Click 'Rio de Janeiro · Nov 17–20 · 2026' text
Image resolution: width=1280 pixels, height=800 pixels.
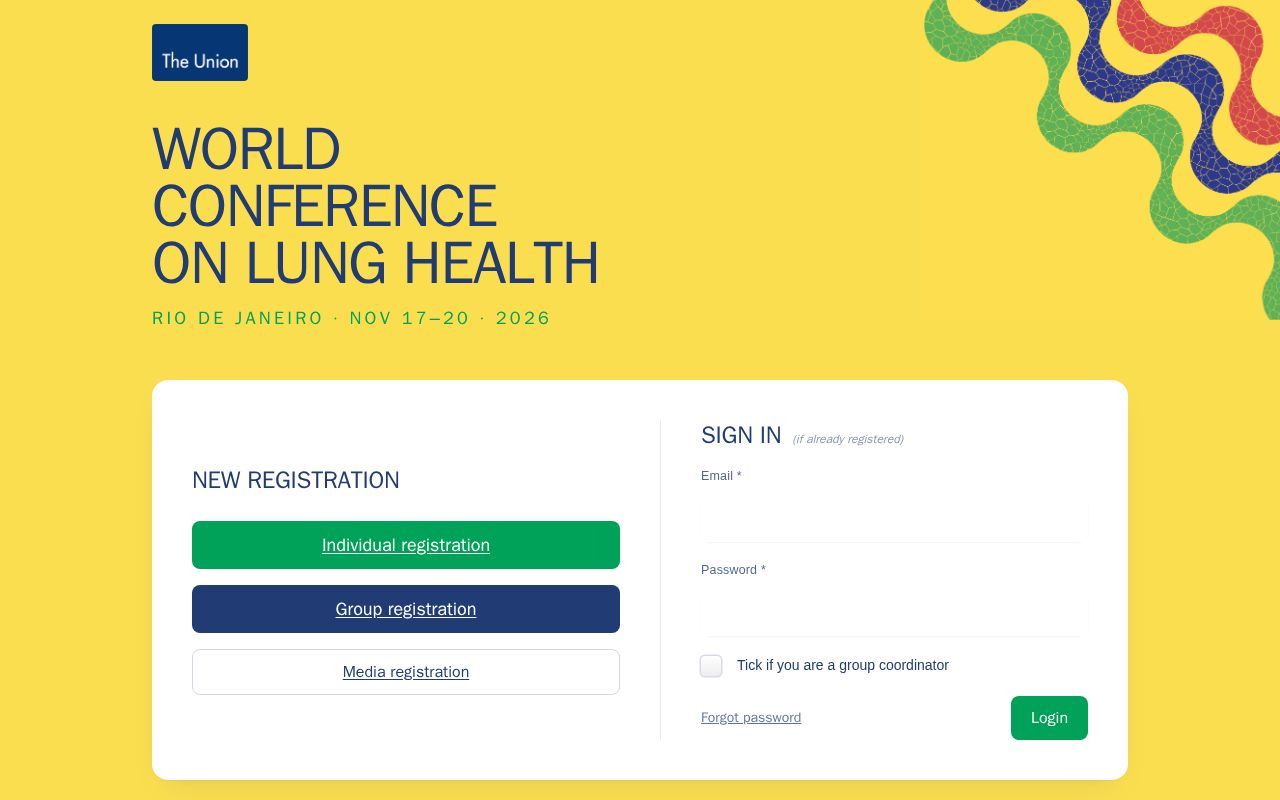tap(352, 318)
